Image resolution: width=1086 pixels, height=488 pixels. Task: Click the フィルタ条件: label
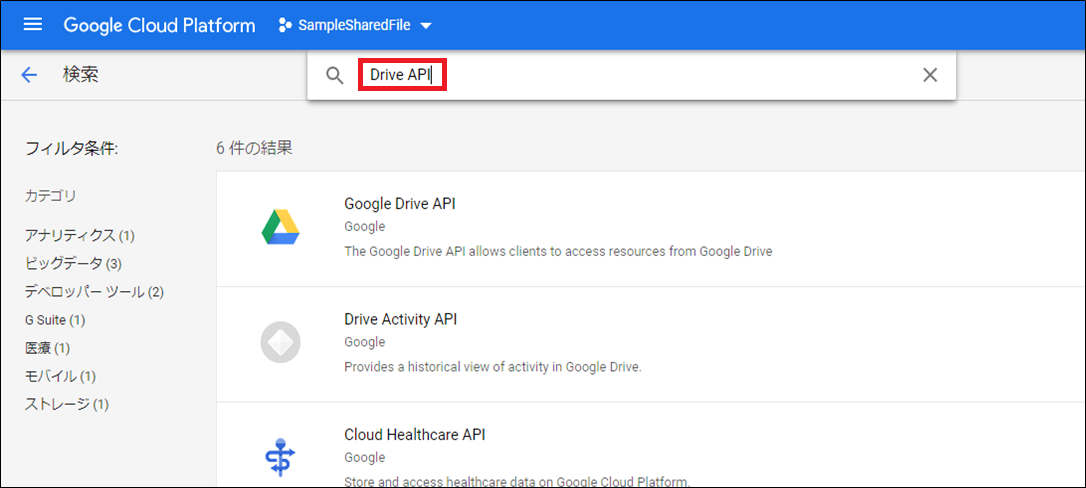(x=71, y=148)
